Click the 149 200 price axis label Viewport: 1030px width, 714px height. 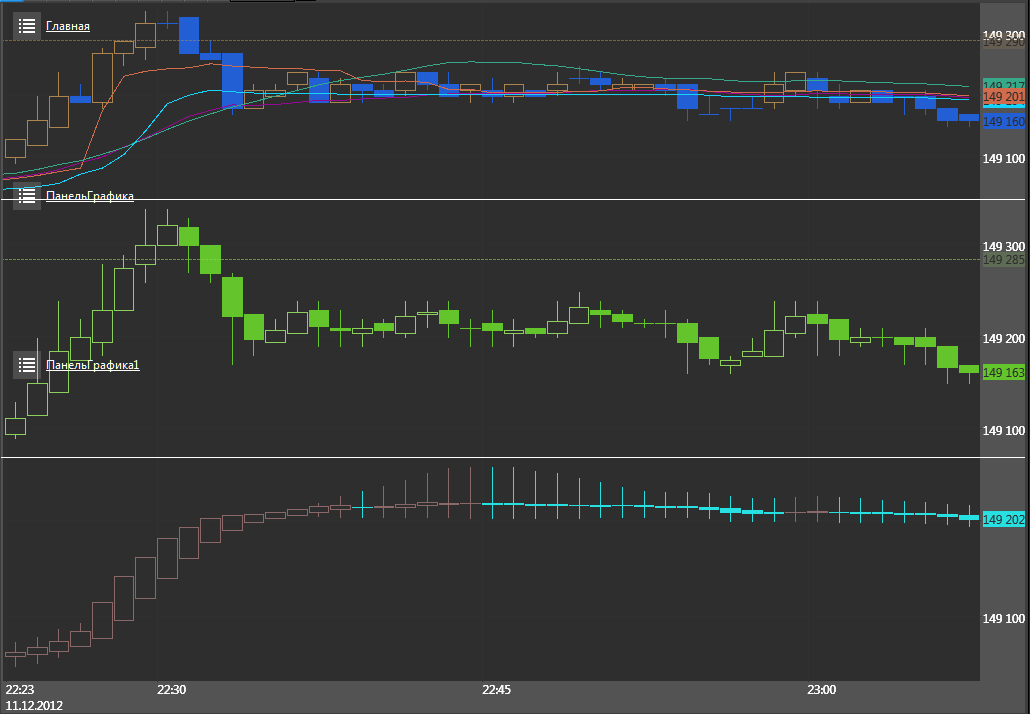pos(1004,338)
